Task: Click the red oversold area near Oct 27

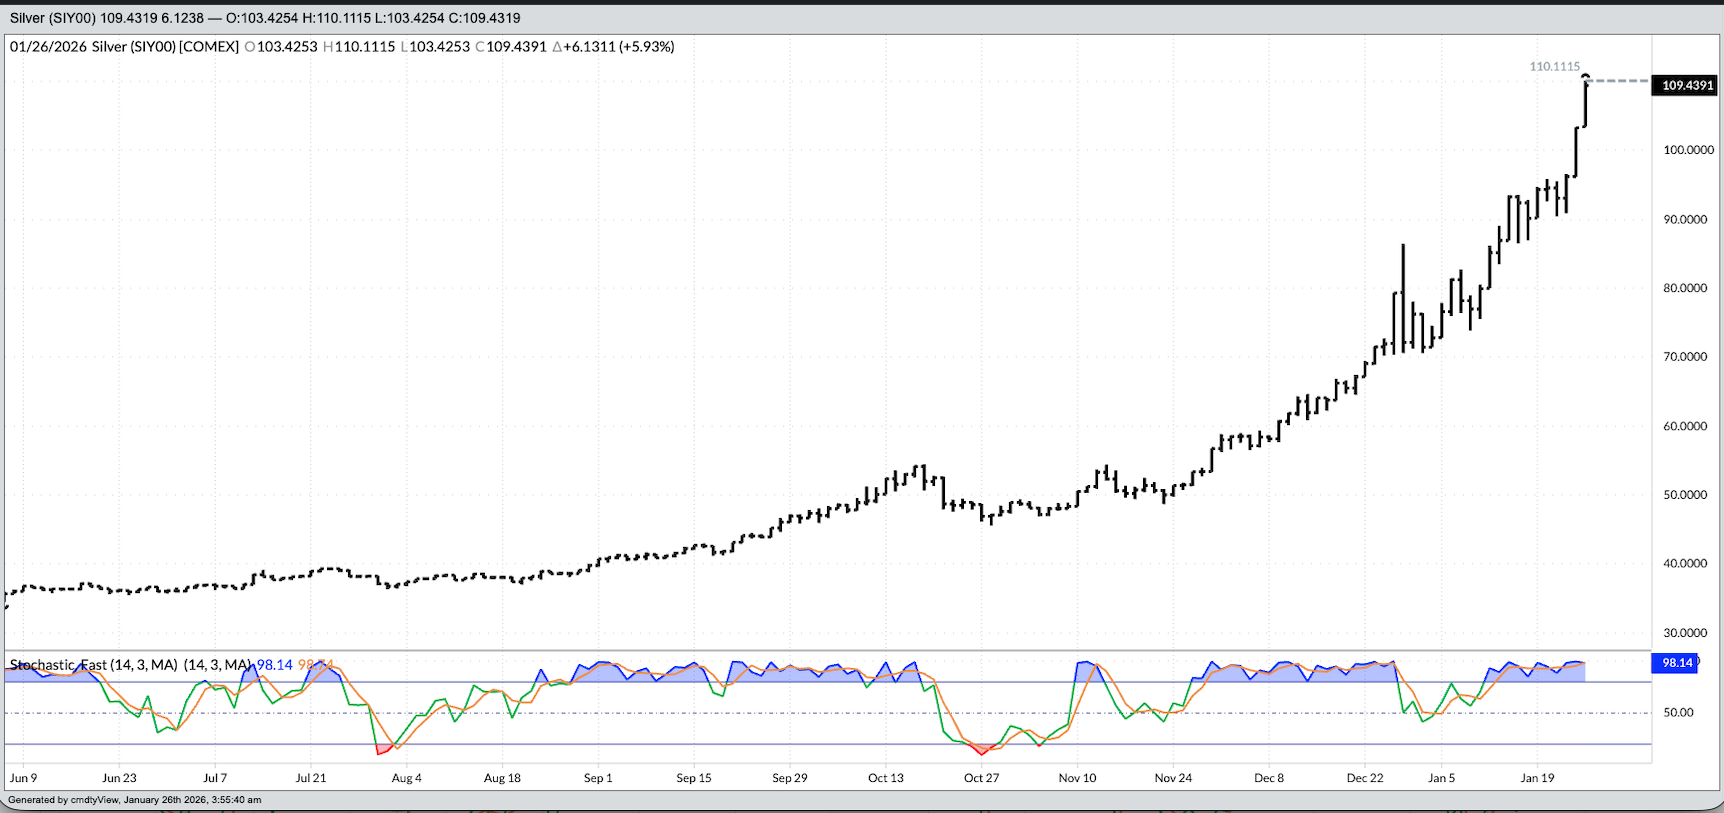Action: click(x=981, y=749)
